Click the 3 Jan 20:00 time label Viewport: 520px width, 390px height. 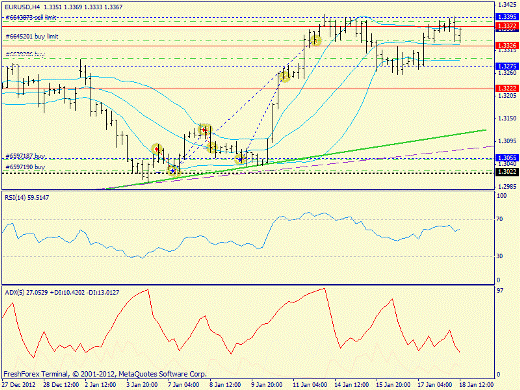point(142,384)
